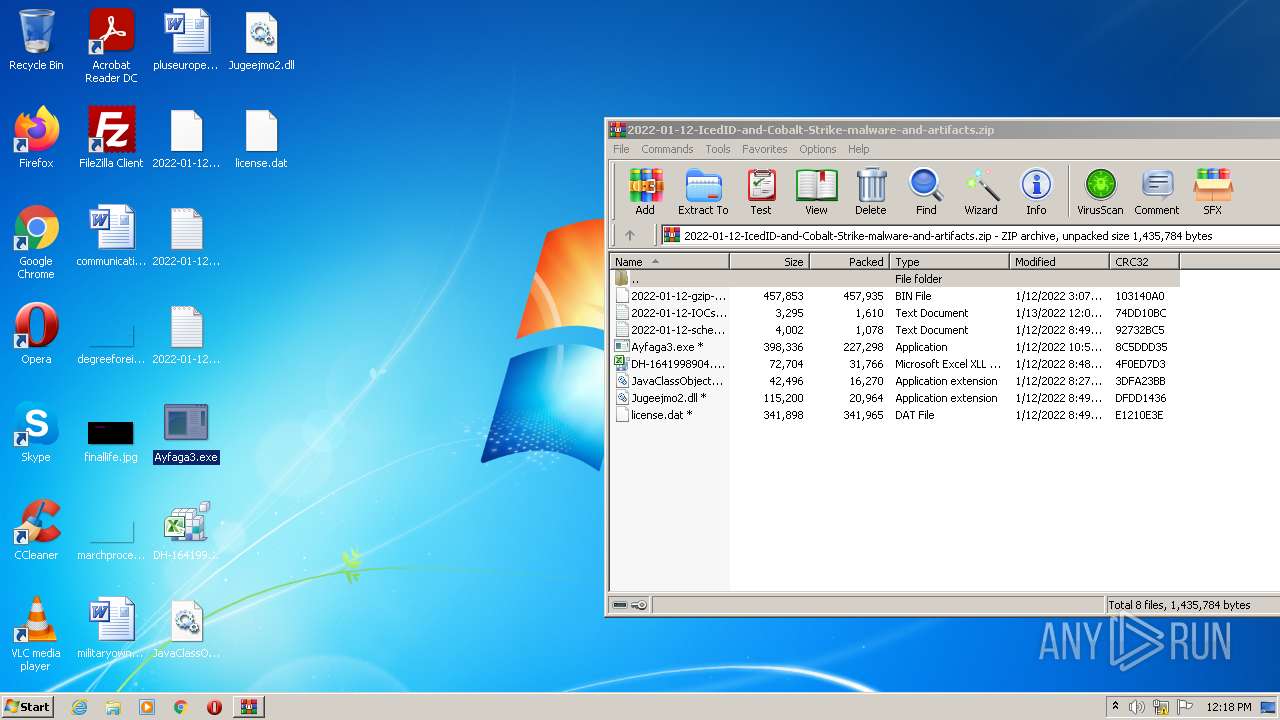Show hidden tray icons arrow

pyautogui.click(x=1115, y=707)
